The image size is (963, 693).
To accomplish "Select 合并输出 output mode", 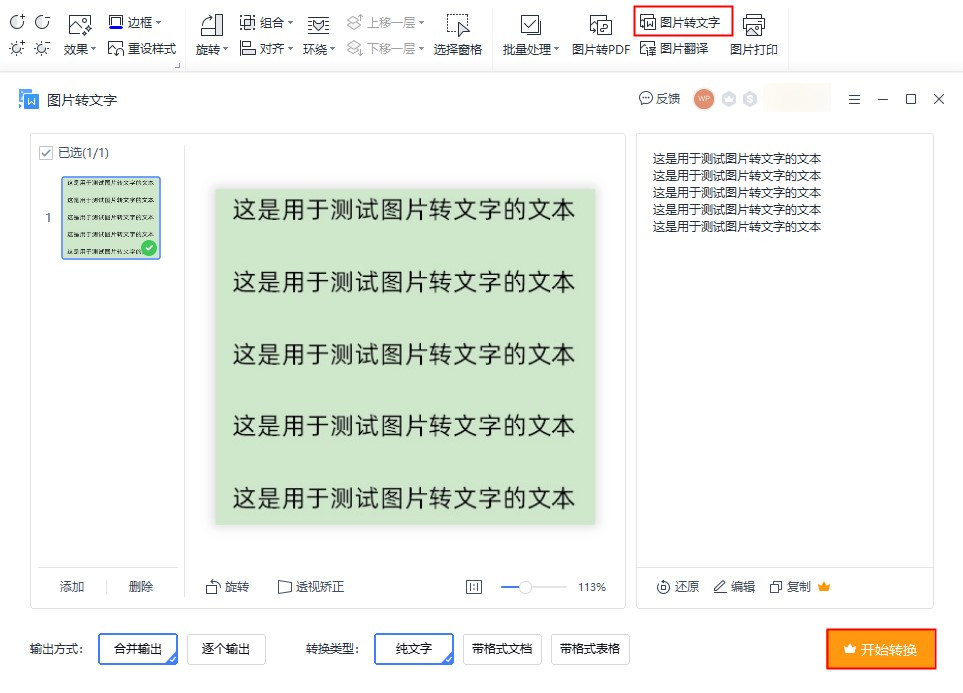I will pyautogui.click(x=138, y=649).
